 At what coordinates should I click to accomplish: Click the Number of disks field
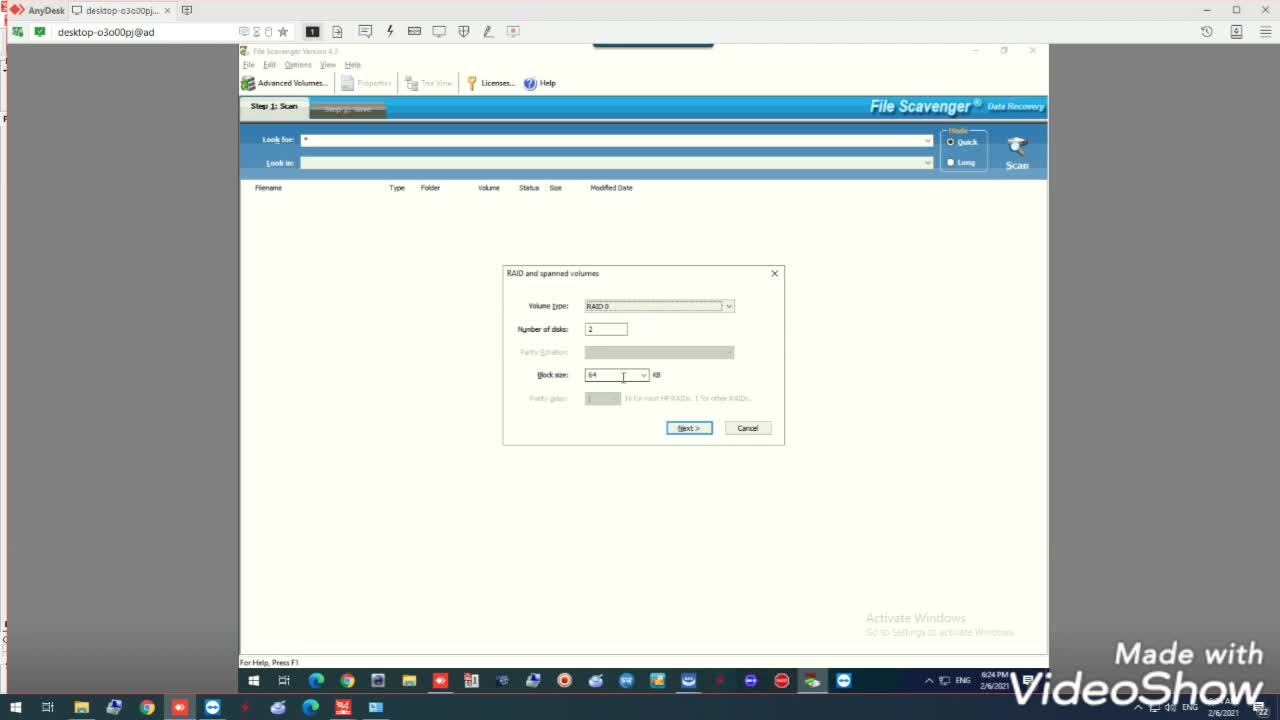tap(606, 329)
